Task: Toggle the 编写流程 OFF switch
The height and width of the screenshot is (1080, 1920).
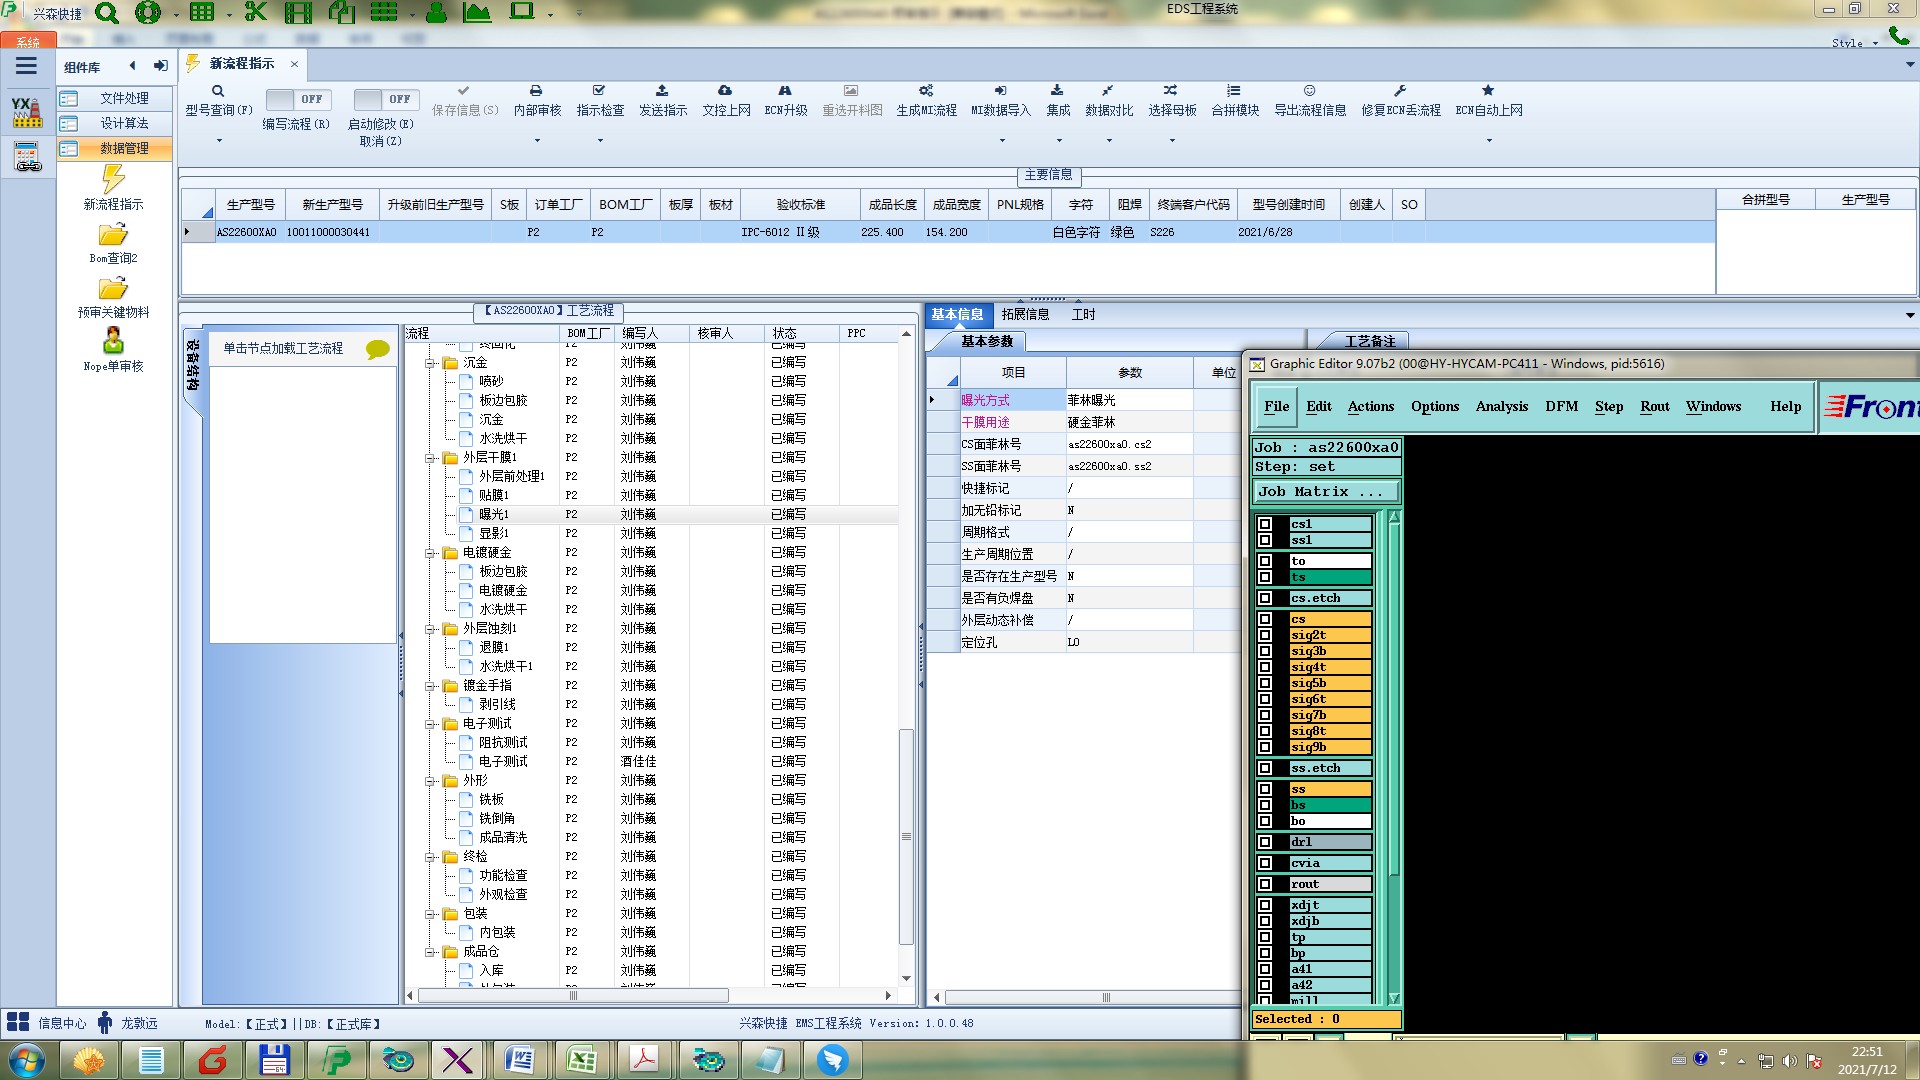Action: 296,99
